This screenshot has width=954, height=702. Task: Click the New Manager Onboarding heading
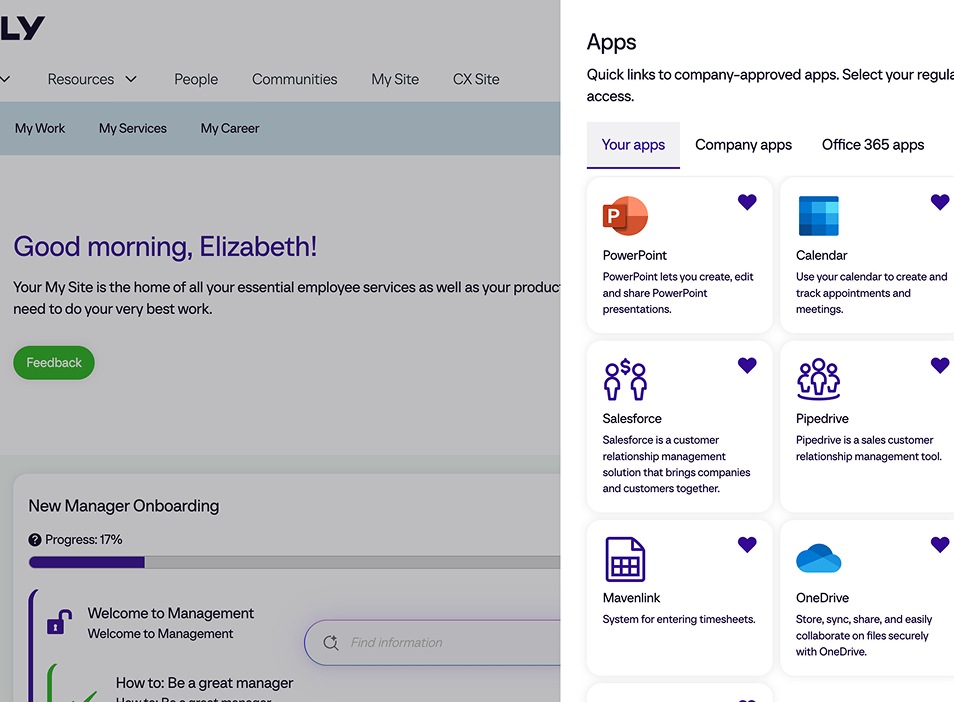click(x=124, y=506)
